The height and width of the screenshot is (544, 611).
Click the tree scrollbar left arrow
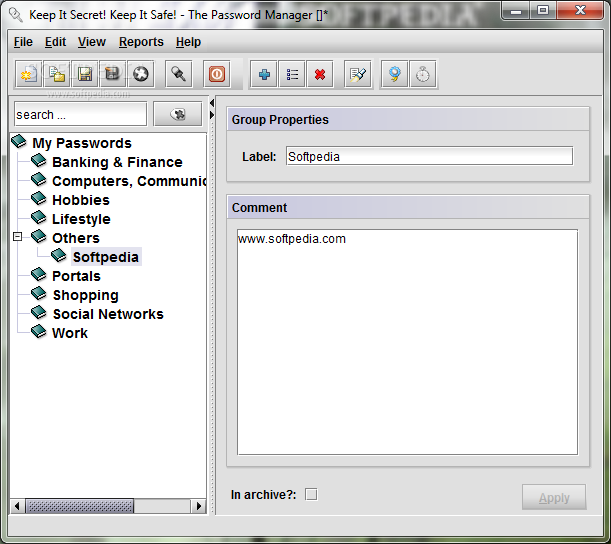17,506
